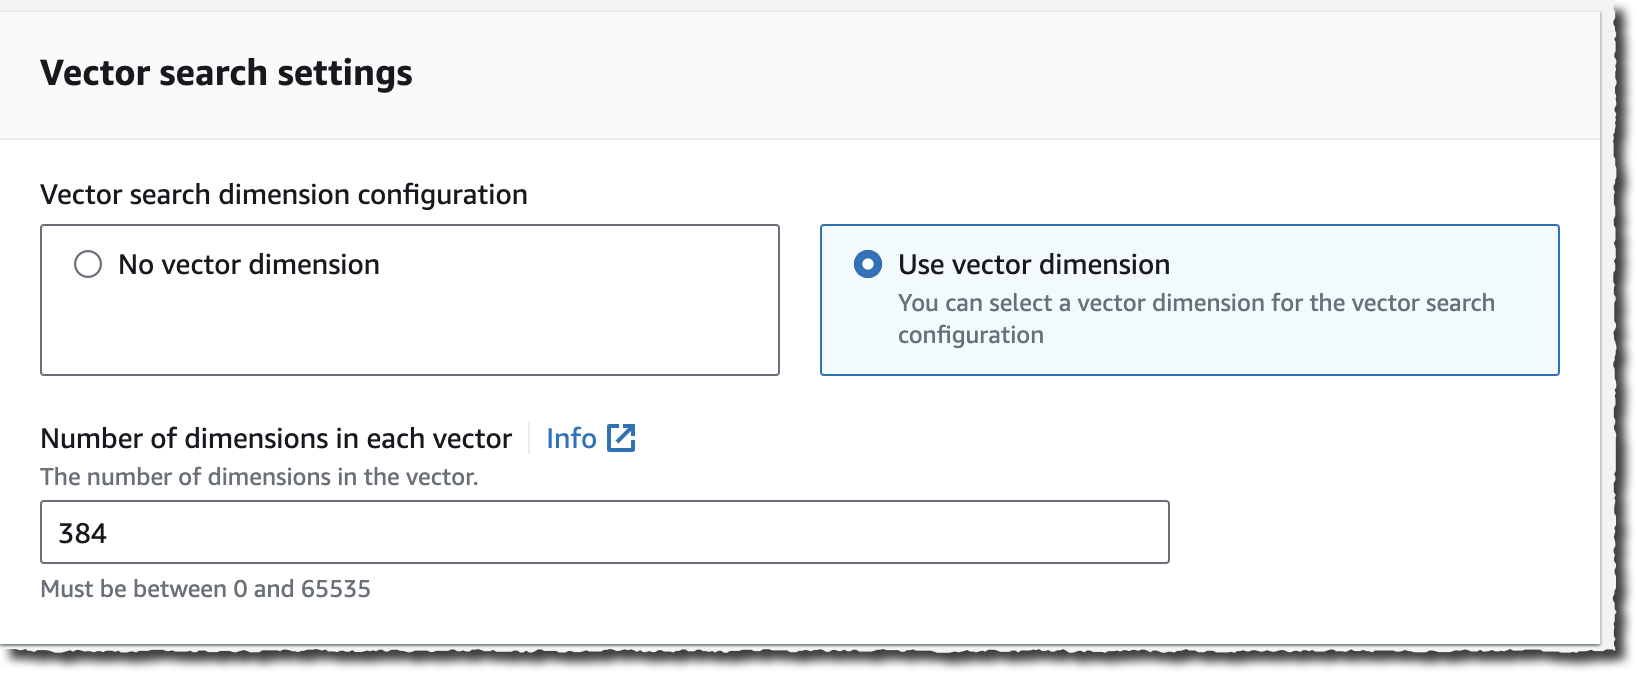Click the "Number of dimensions in each vector" label
Screen dimensions: 1638x674
coord(276,438)
